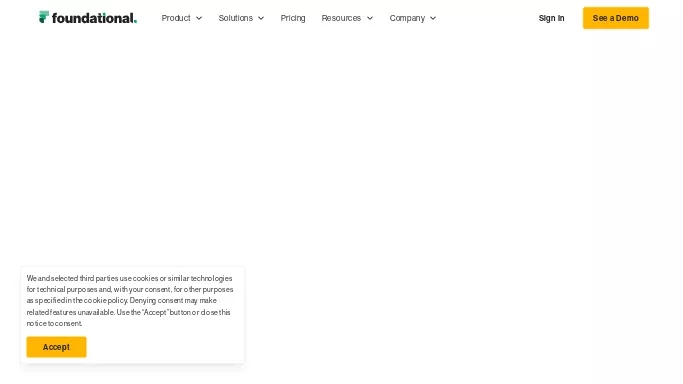Click the yellow See a Demo button
Screen dimensions: 683x384
pos(616,18)
